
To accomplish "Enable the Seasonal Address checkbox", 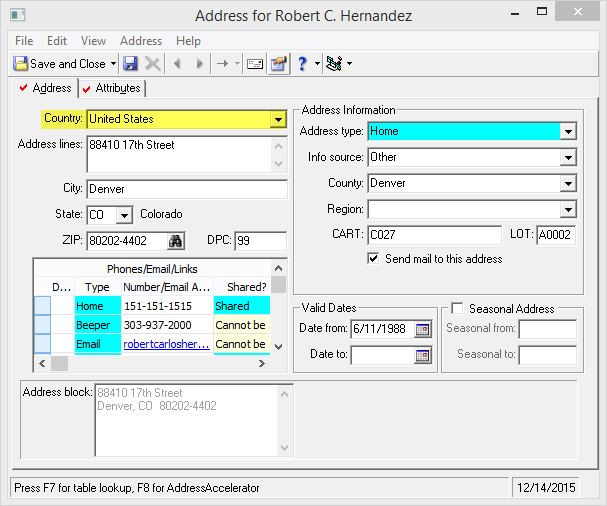I will pyautogui.click(x=457, y=309).
